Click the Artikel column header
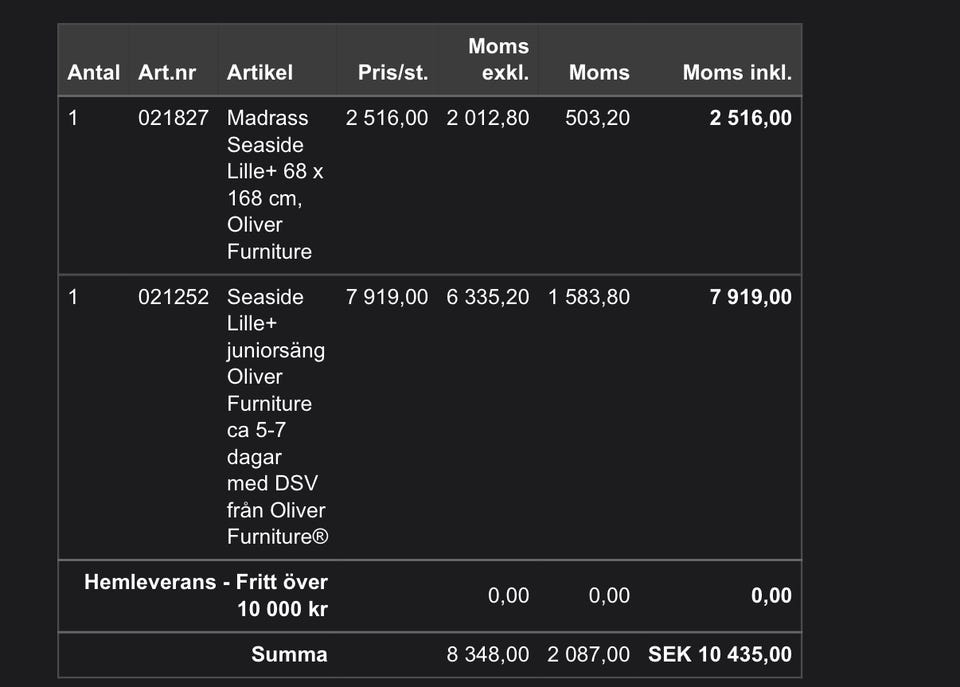 260,73
